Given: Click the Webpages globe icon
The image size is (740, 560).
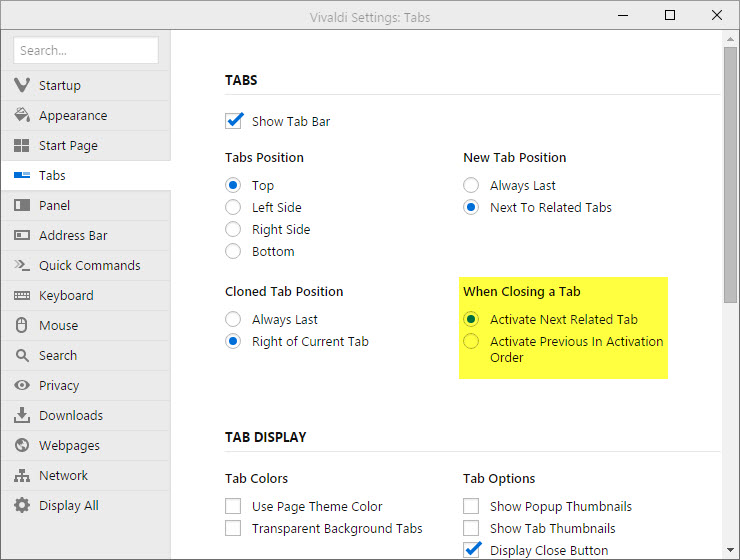Looking at the screenshot, I should 22,445.
